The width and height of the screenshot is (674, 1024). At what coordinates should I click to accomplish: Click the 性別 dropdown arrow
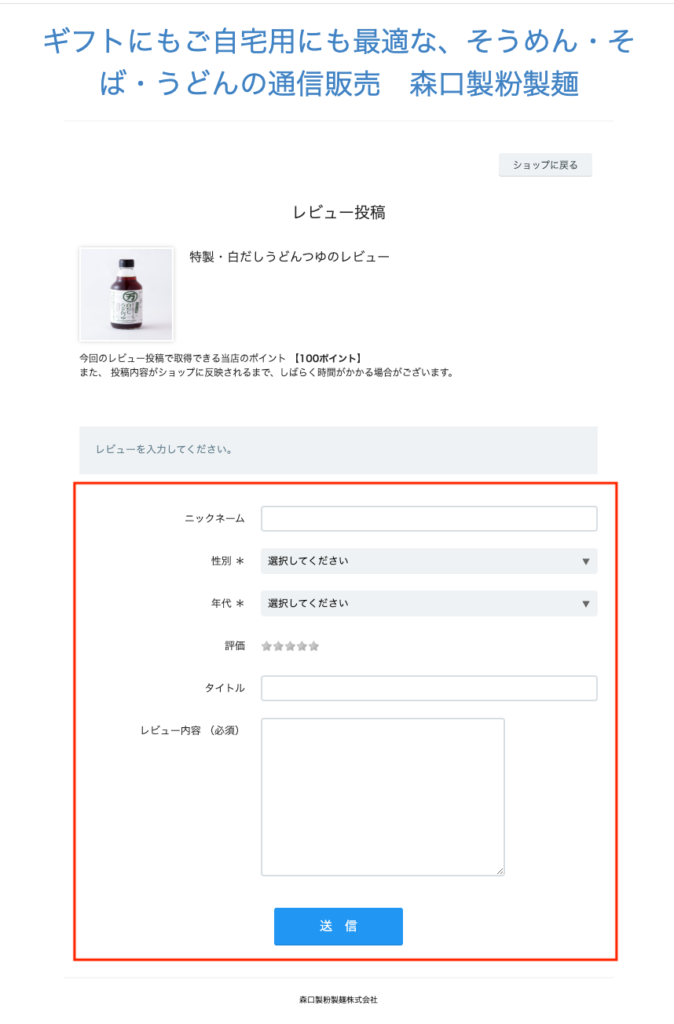click(585, 561)
